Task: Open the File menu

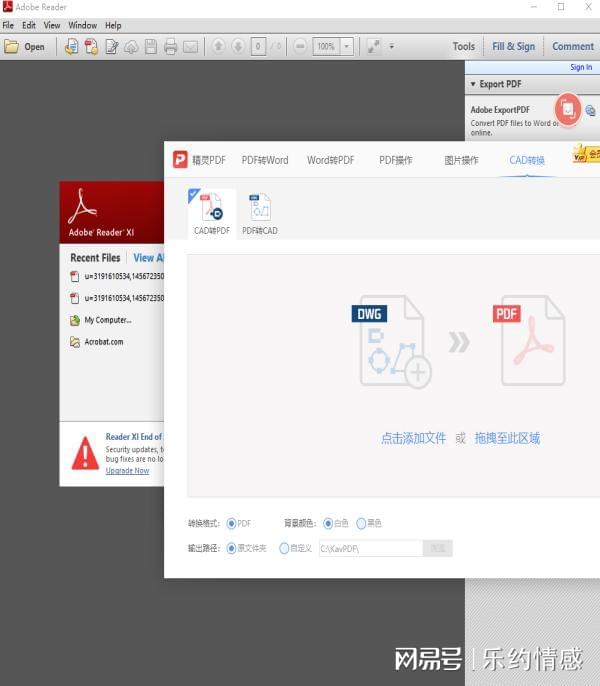Action: click(x=8, y=25)
